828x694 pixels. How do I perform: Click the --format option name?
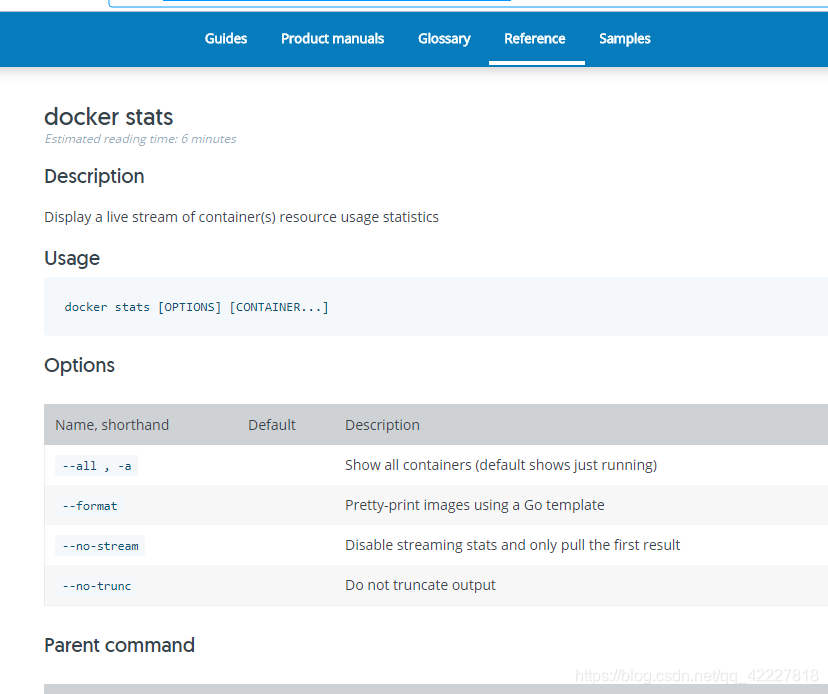tap(90, 506)
